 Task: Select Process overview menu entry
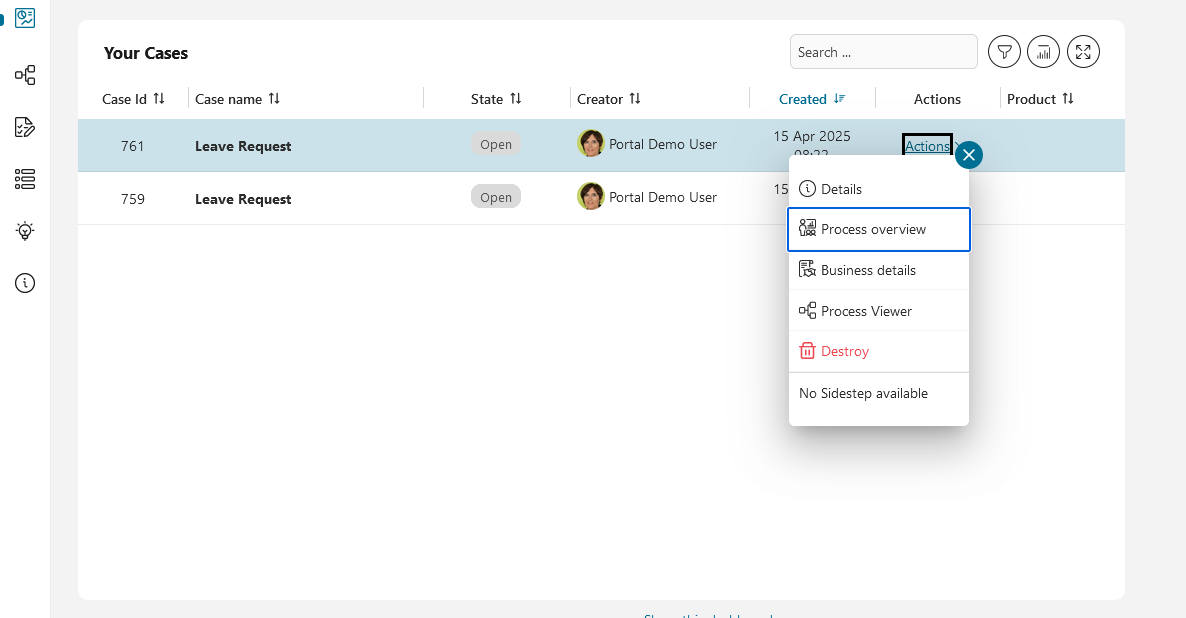879,229
